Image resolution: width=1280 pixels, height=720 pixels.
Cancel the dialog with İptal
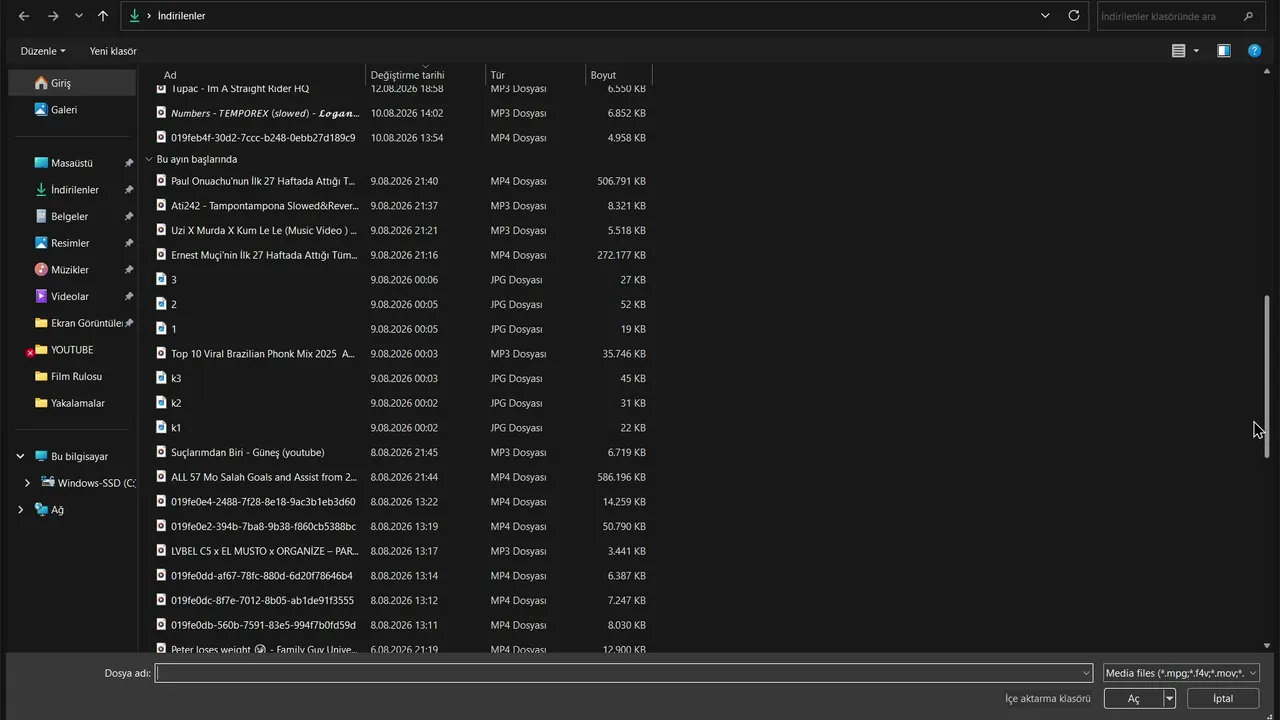pyautogui.click(x=1223, y=699)
